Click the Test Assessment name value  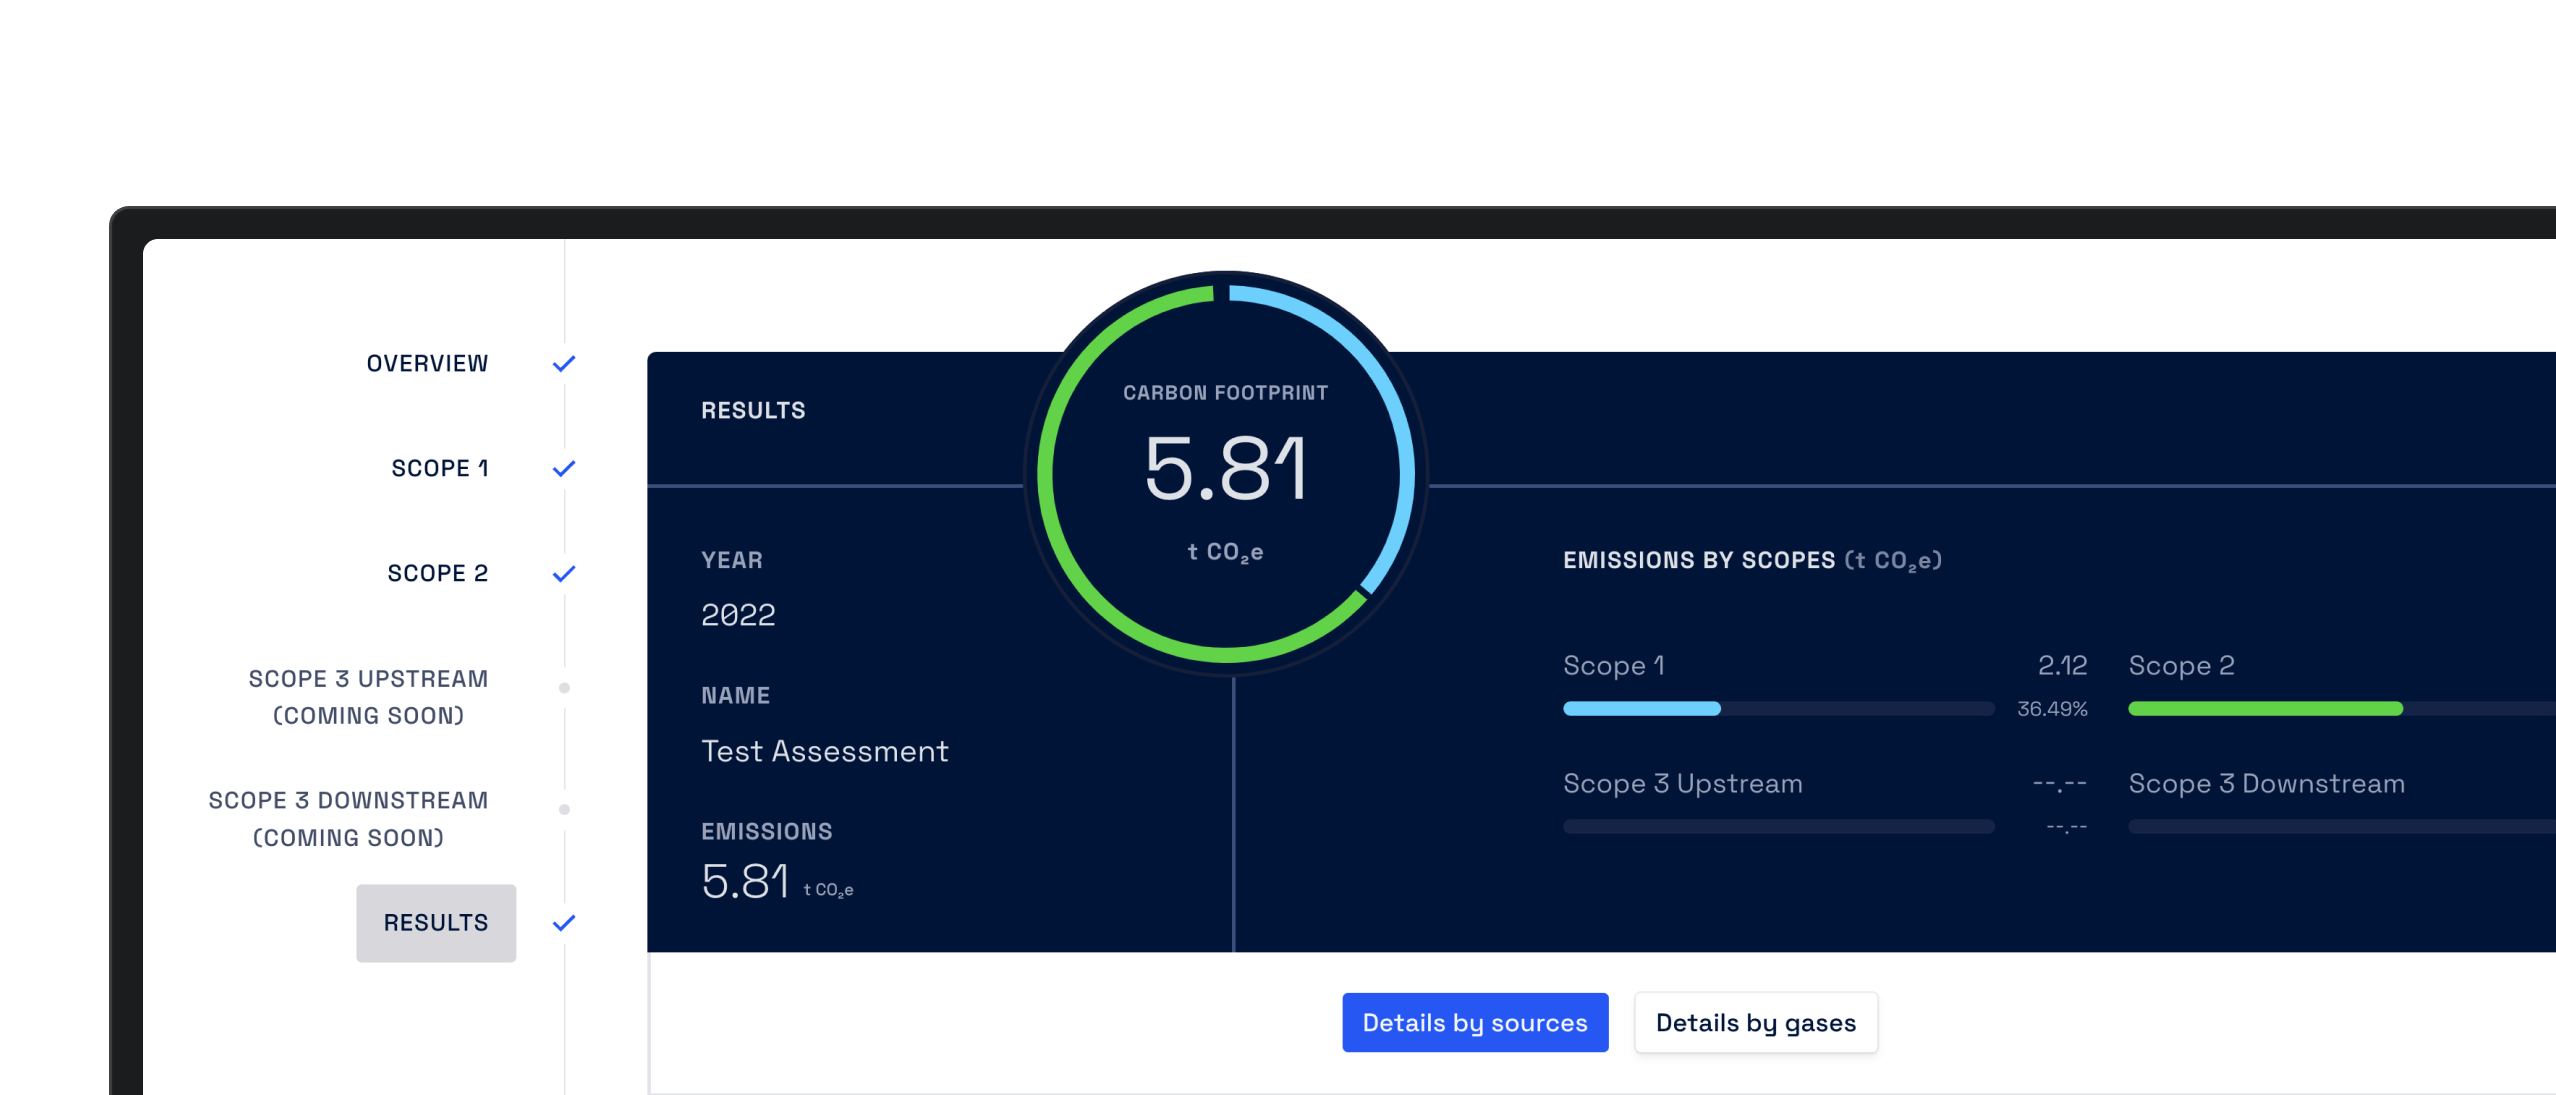click(824, 751)
